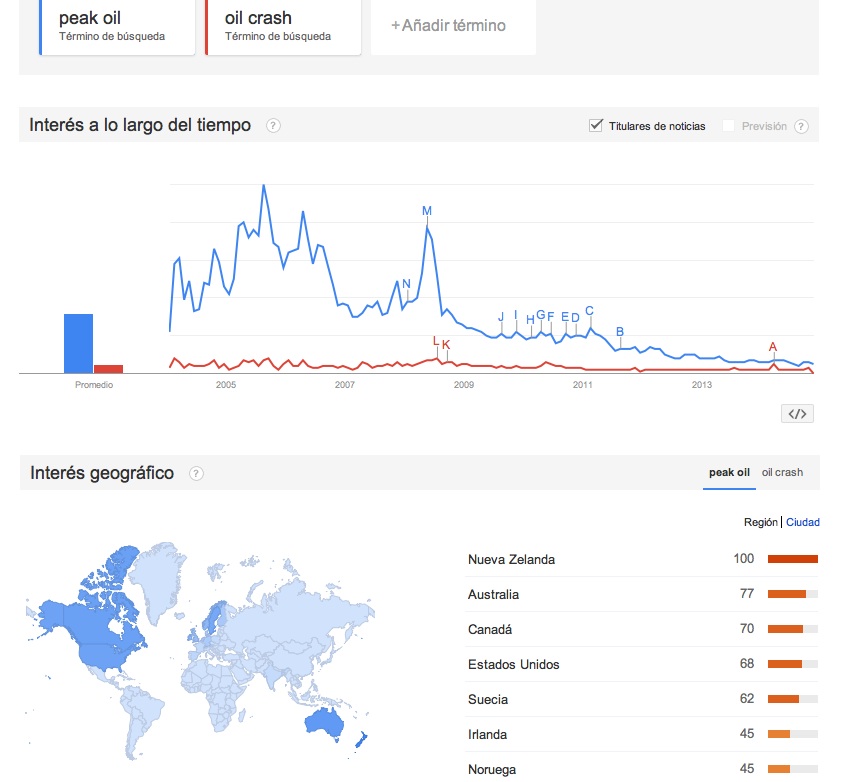Click red news marker L on chart
This screenshot has height=782, width=857.
(x=436, y=341)
